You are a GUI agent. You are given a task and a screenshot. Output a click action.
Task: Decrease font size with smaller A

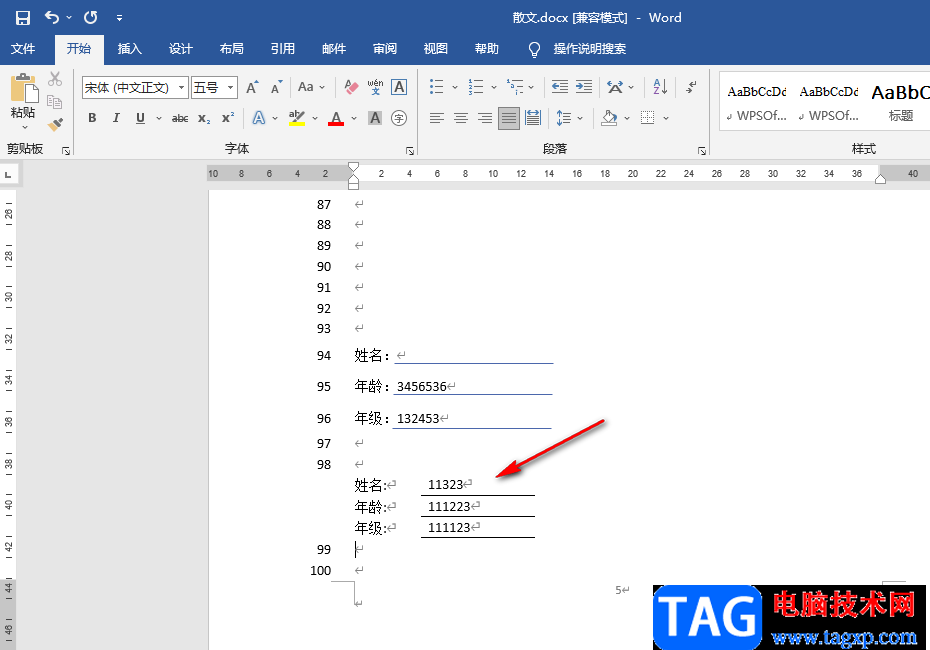tap(276, 87)
